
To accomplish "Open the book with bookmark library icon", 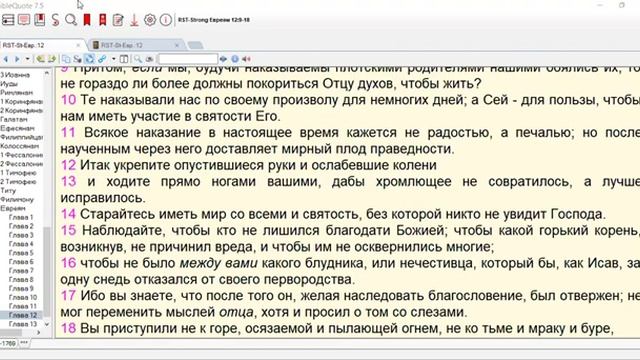I will (x=40, y=20).
